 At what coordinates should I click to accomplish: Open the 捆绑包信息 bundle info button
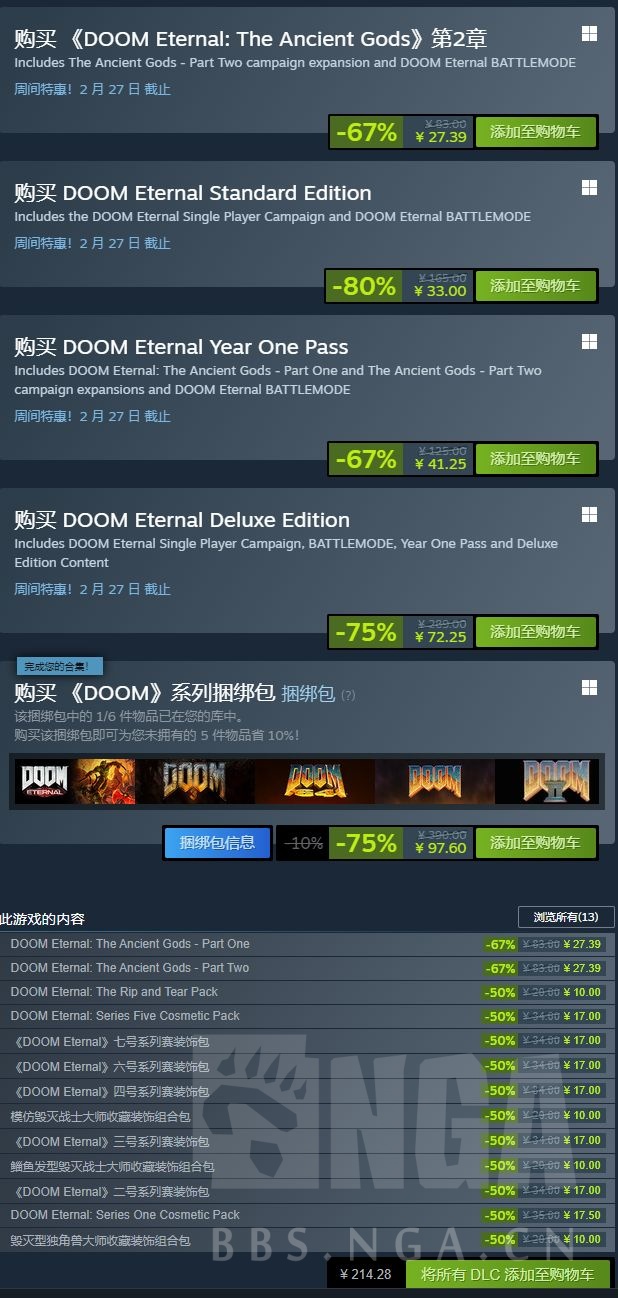[x=217, y=843]
